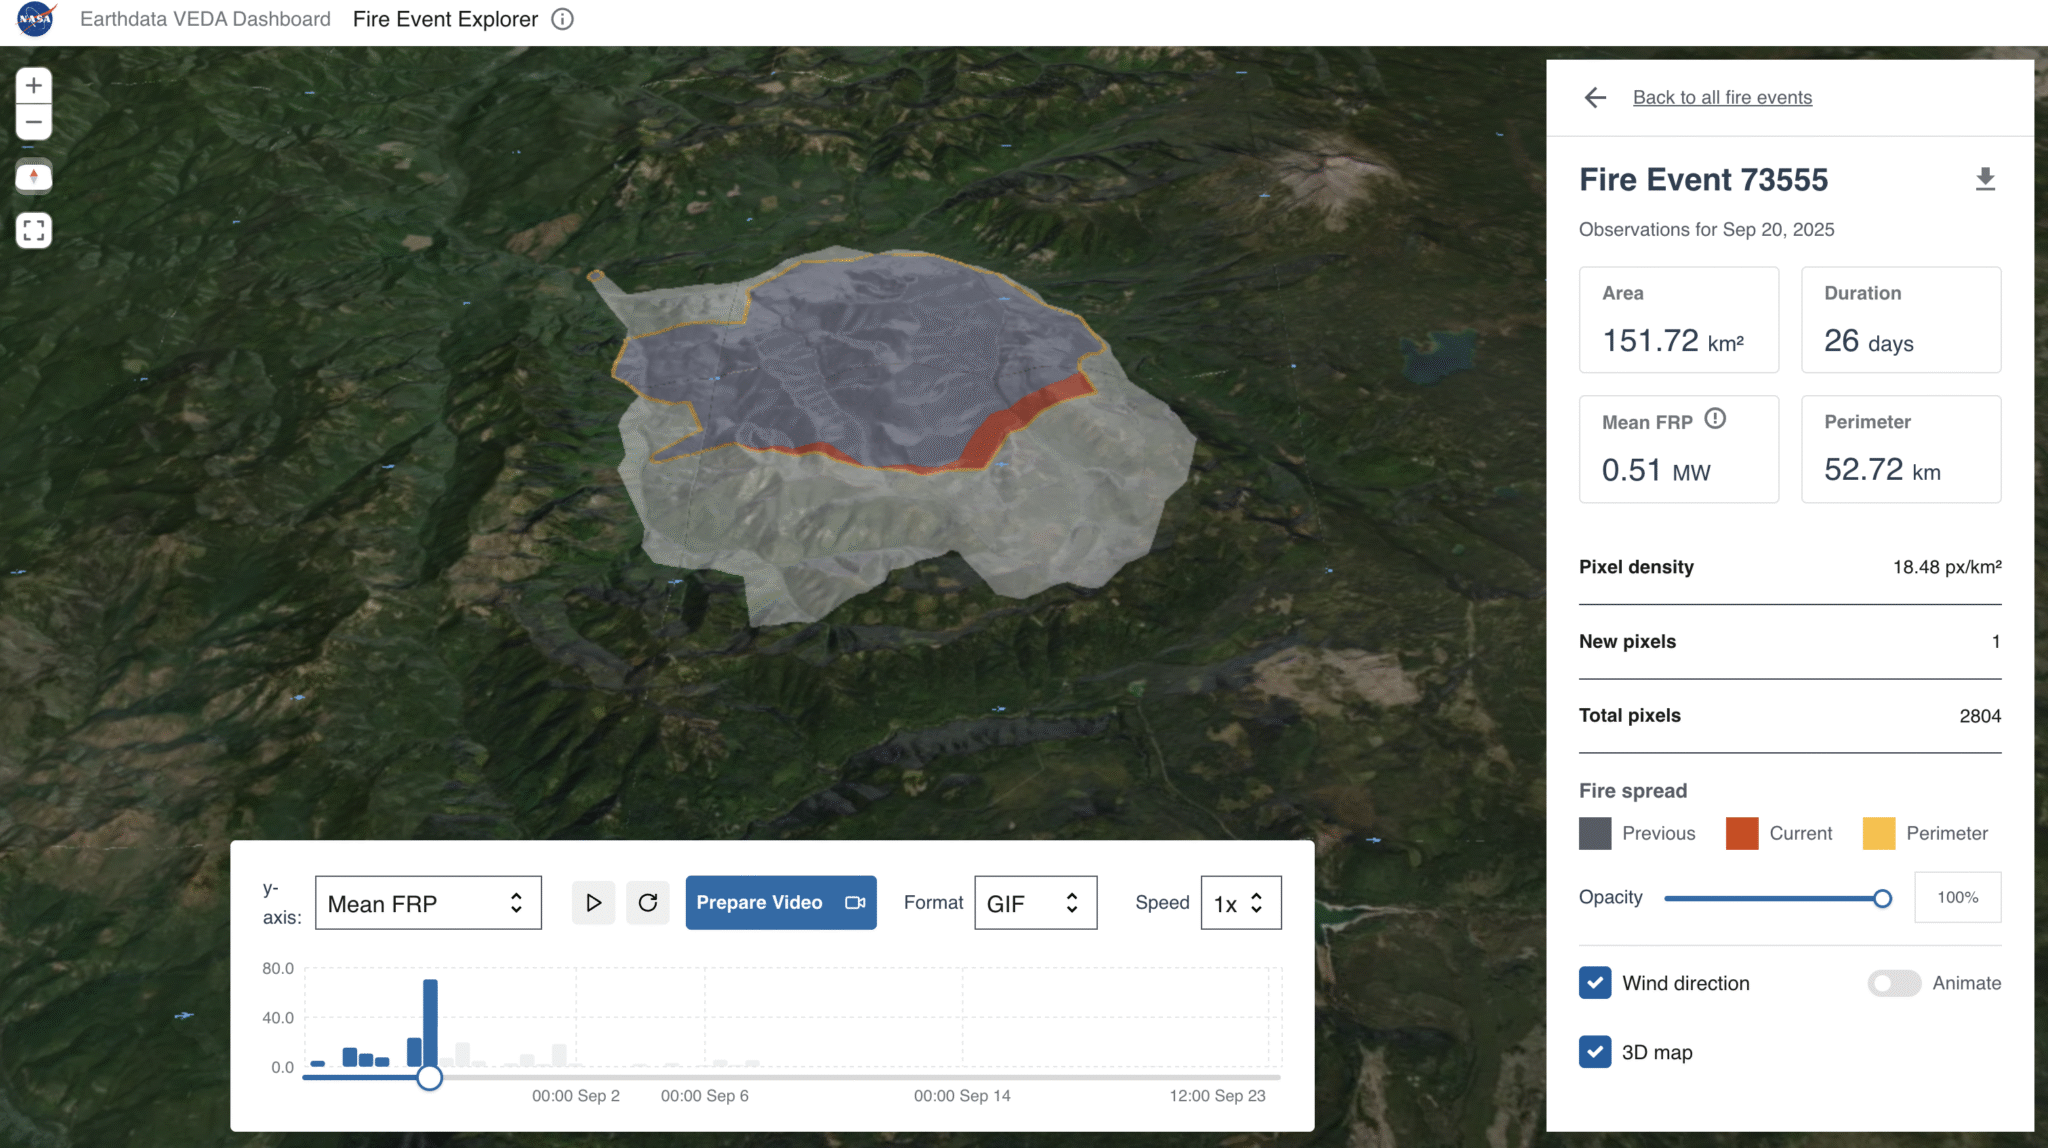Zoom out of the map
This screenshot has width=2048, height=1148.
(x=33, y=121)
